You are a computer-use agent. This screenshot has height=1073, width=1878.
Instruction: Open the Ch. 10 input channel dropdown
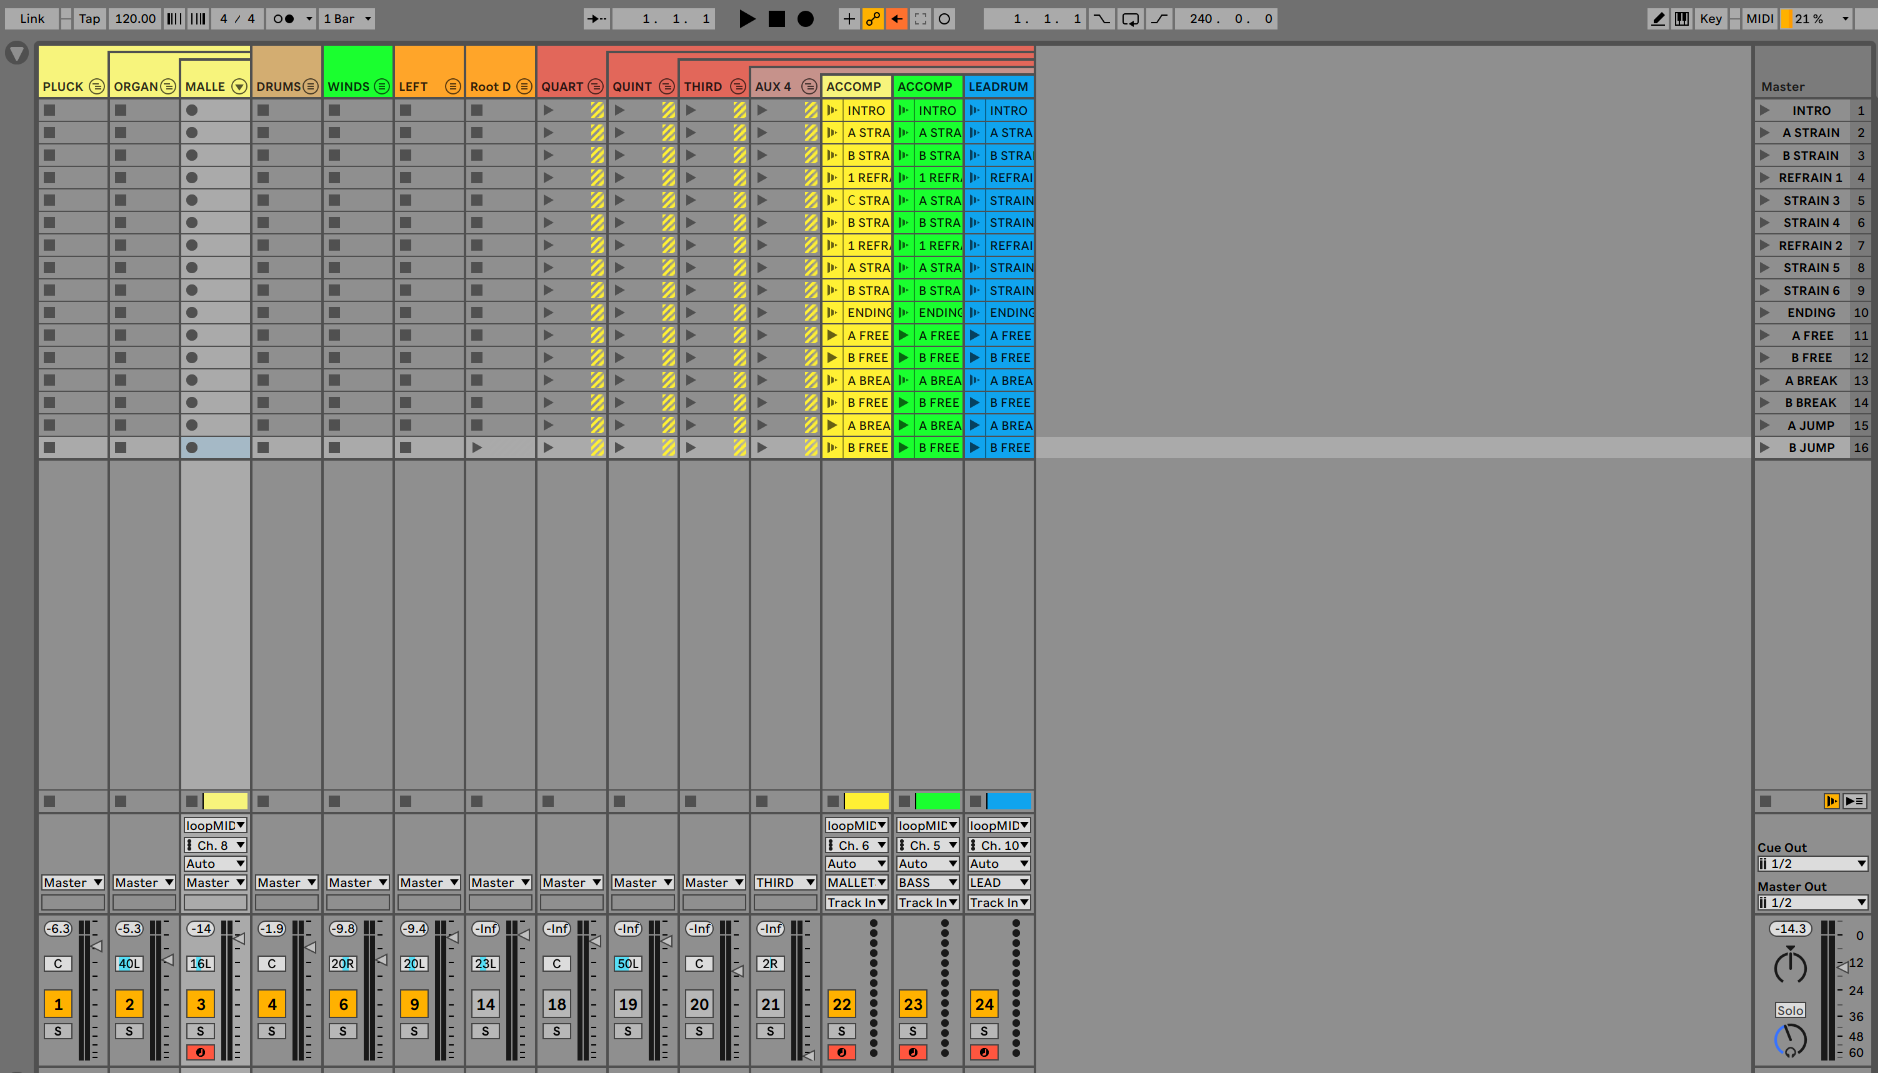[999, 845]
